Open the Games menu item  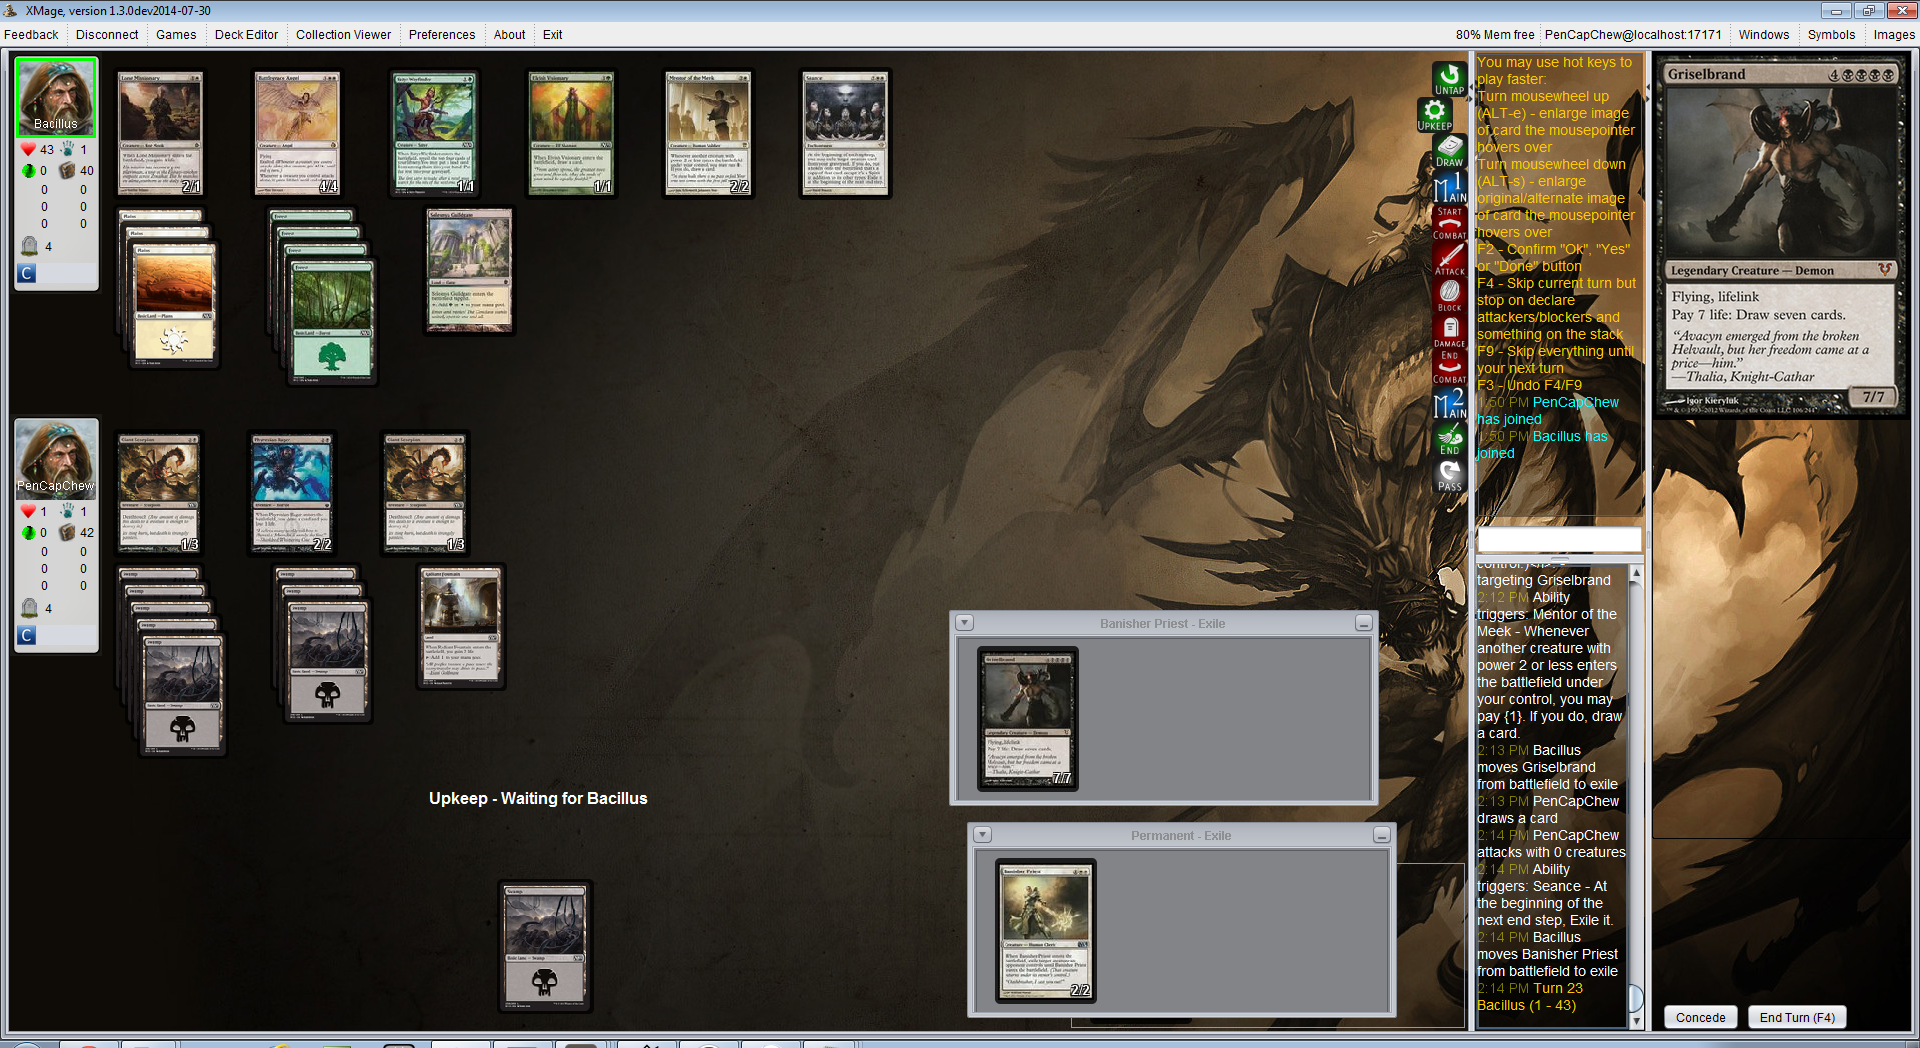click(176, 34)
